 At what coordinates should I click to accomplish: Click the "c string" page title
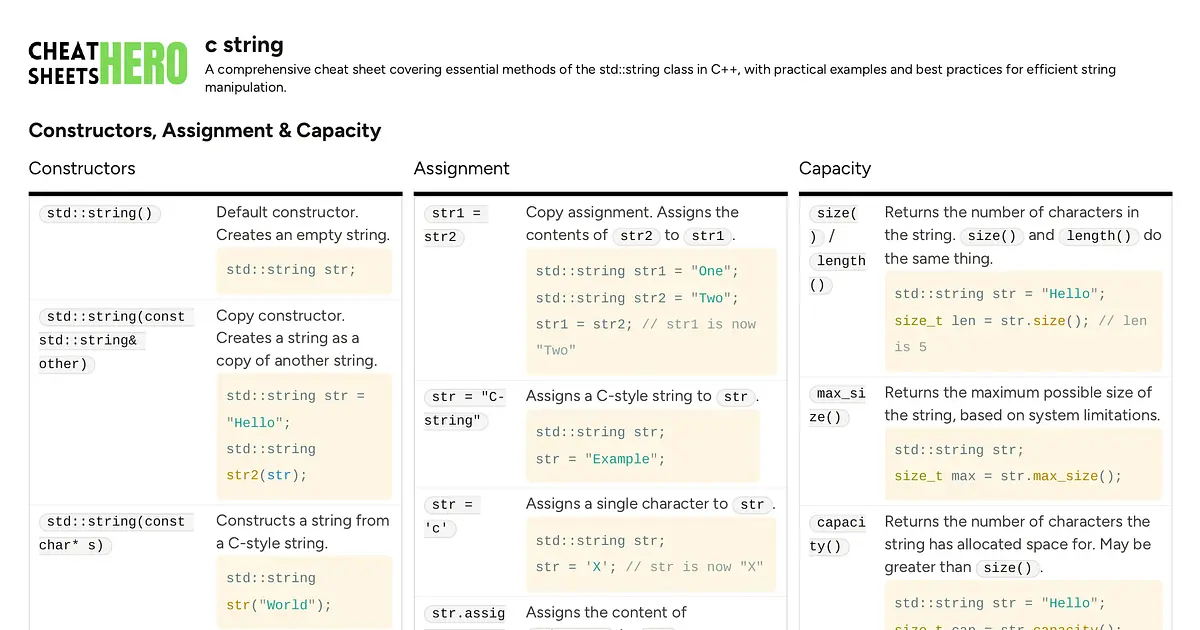tap(244, 44)
